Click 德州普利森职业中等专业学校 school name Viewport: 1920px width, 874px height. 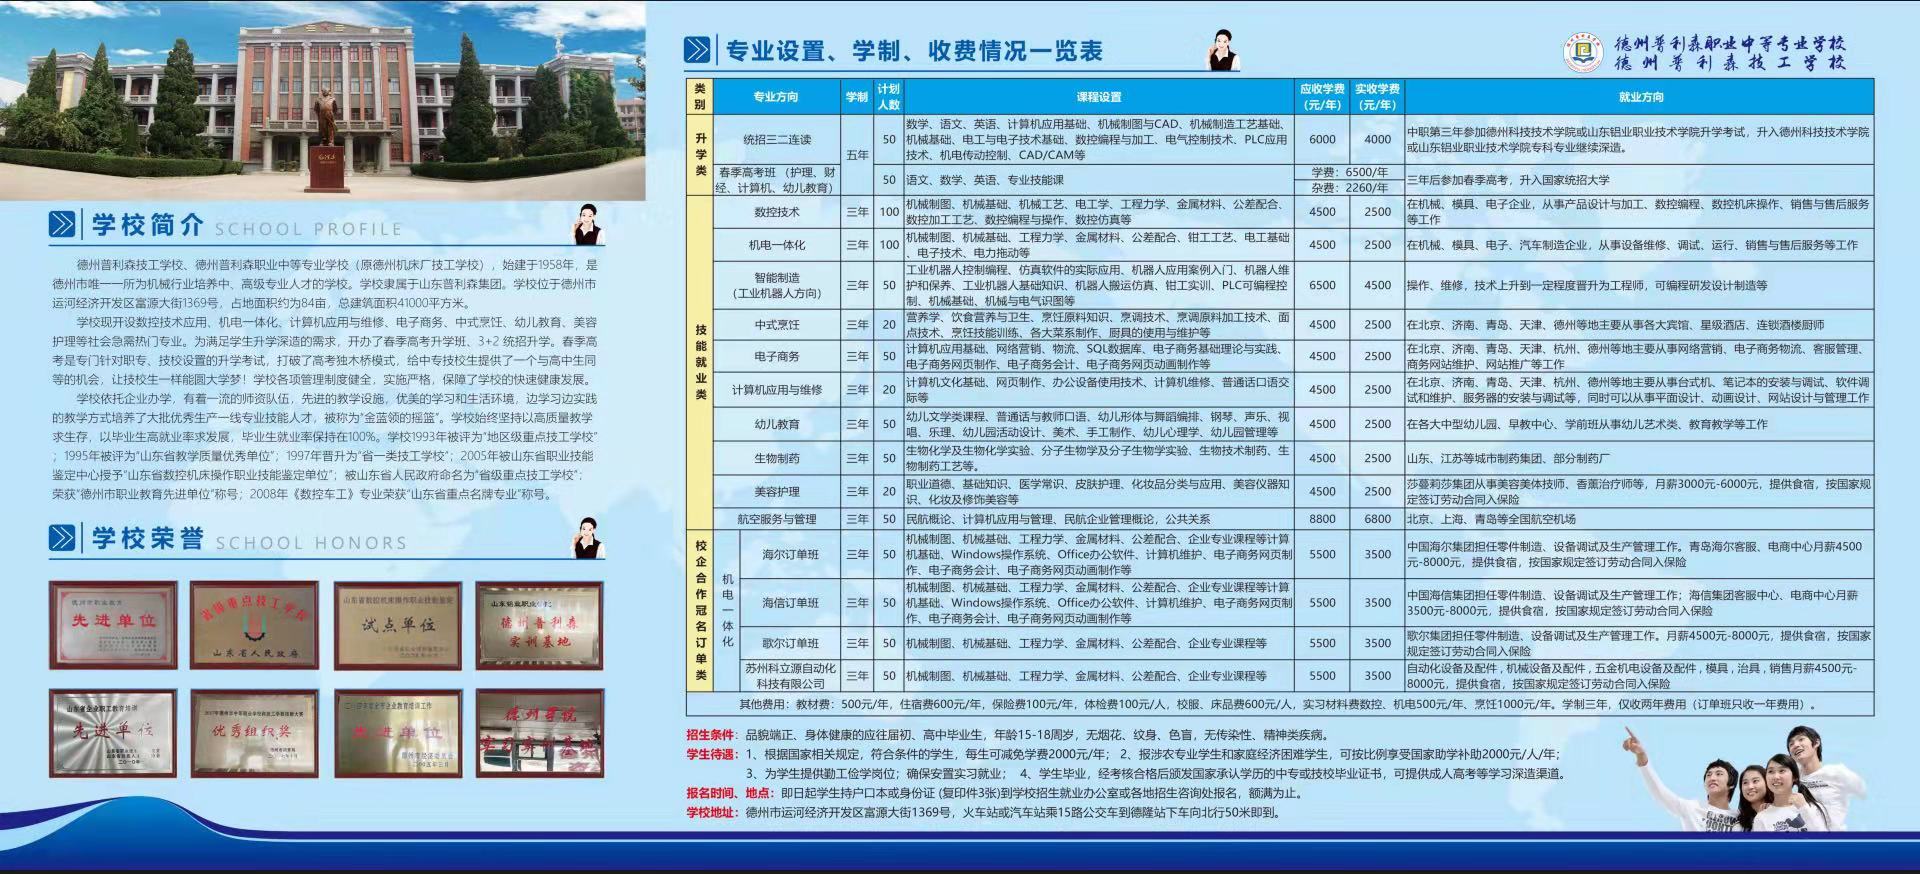pyautogui.click(x=1730, y=44)
